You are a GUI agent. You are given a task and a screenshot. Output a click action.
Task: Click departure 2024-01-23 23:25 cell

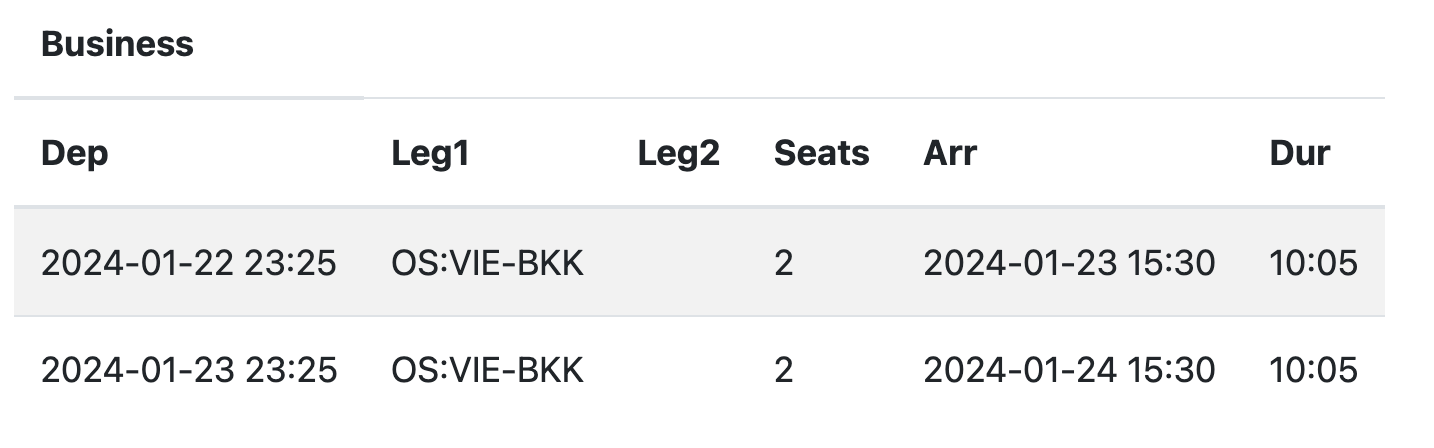(x=189, y=371)
